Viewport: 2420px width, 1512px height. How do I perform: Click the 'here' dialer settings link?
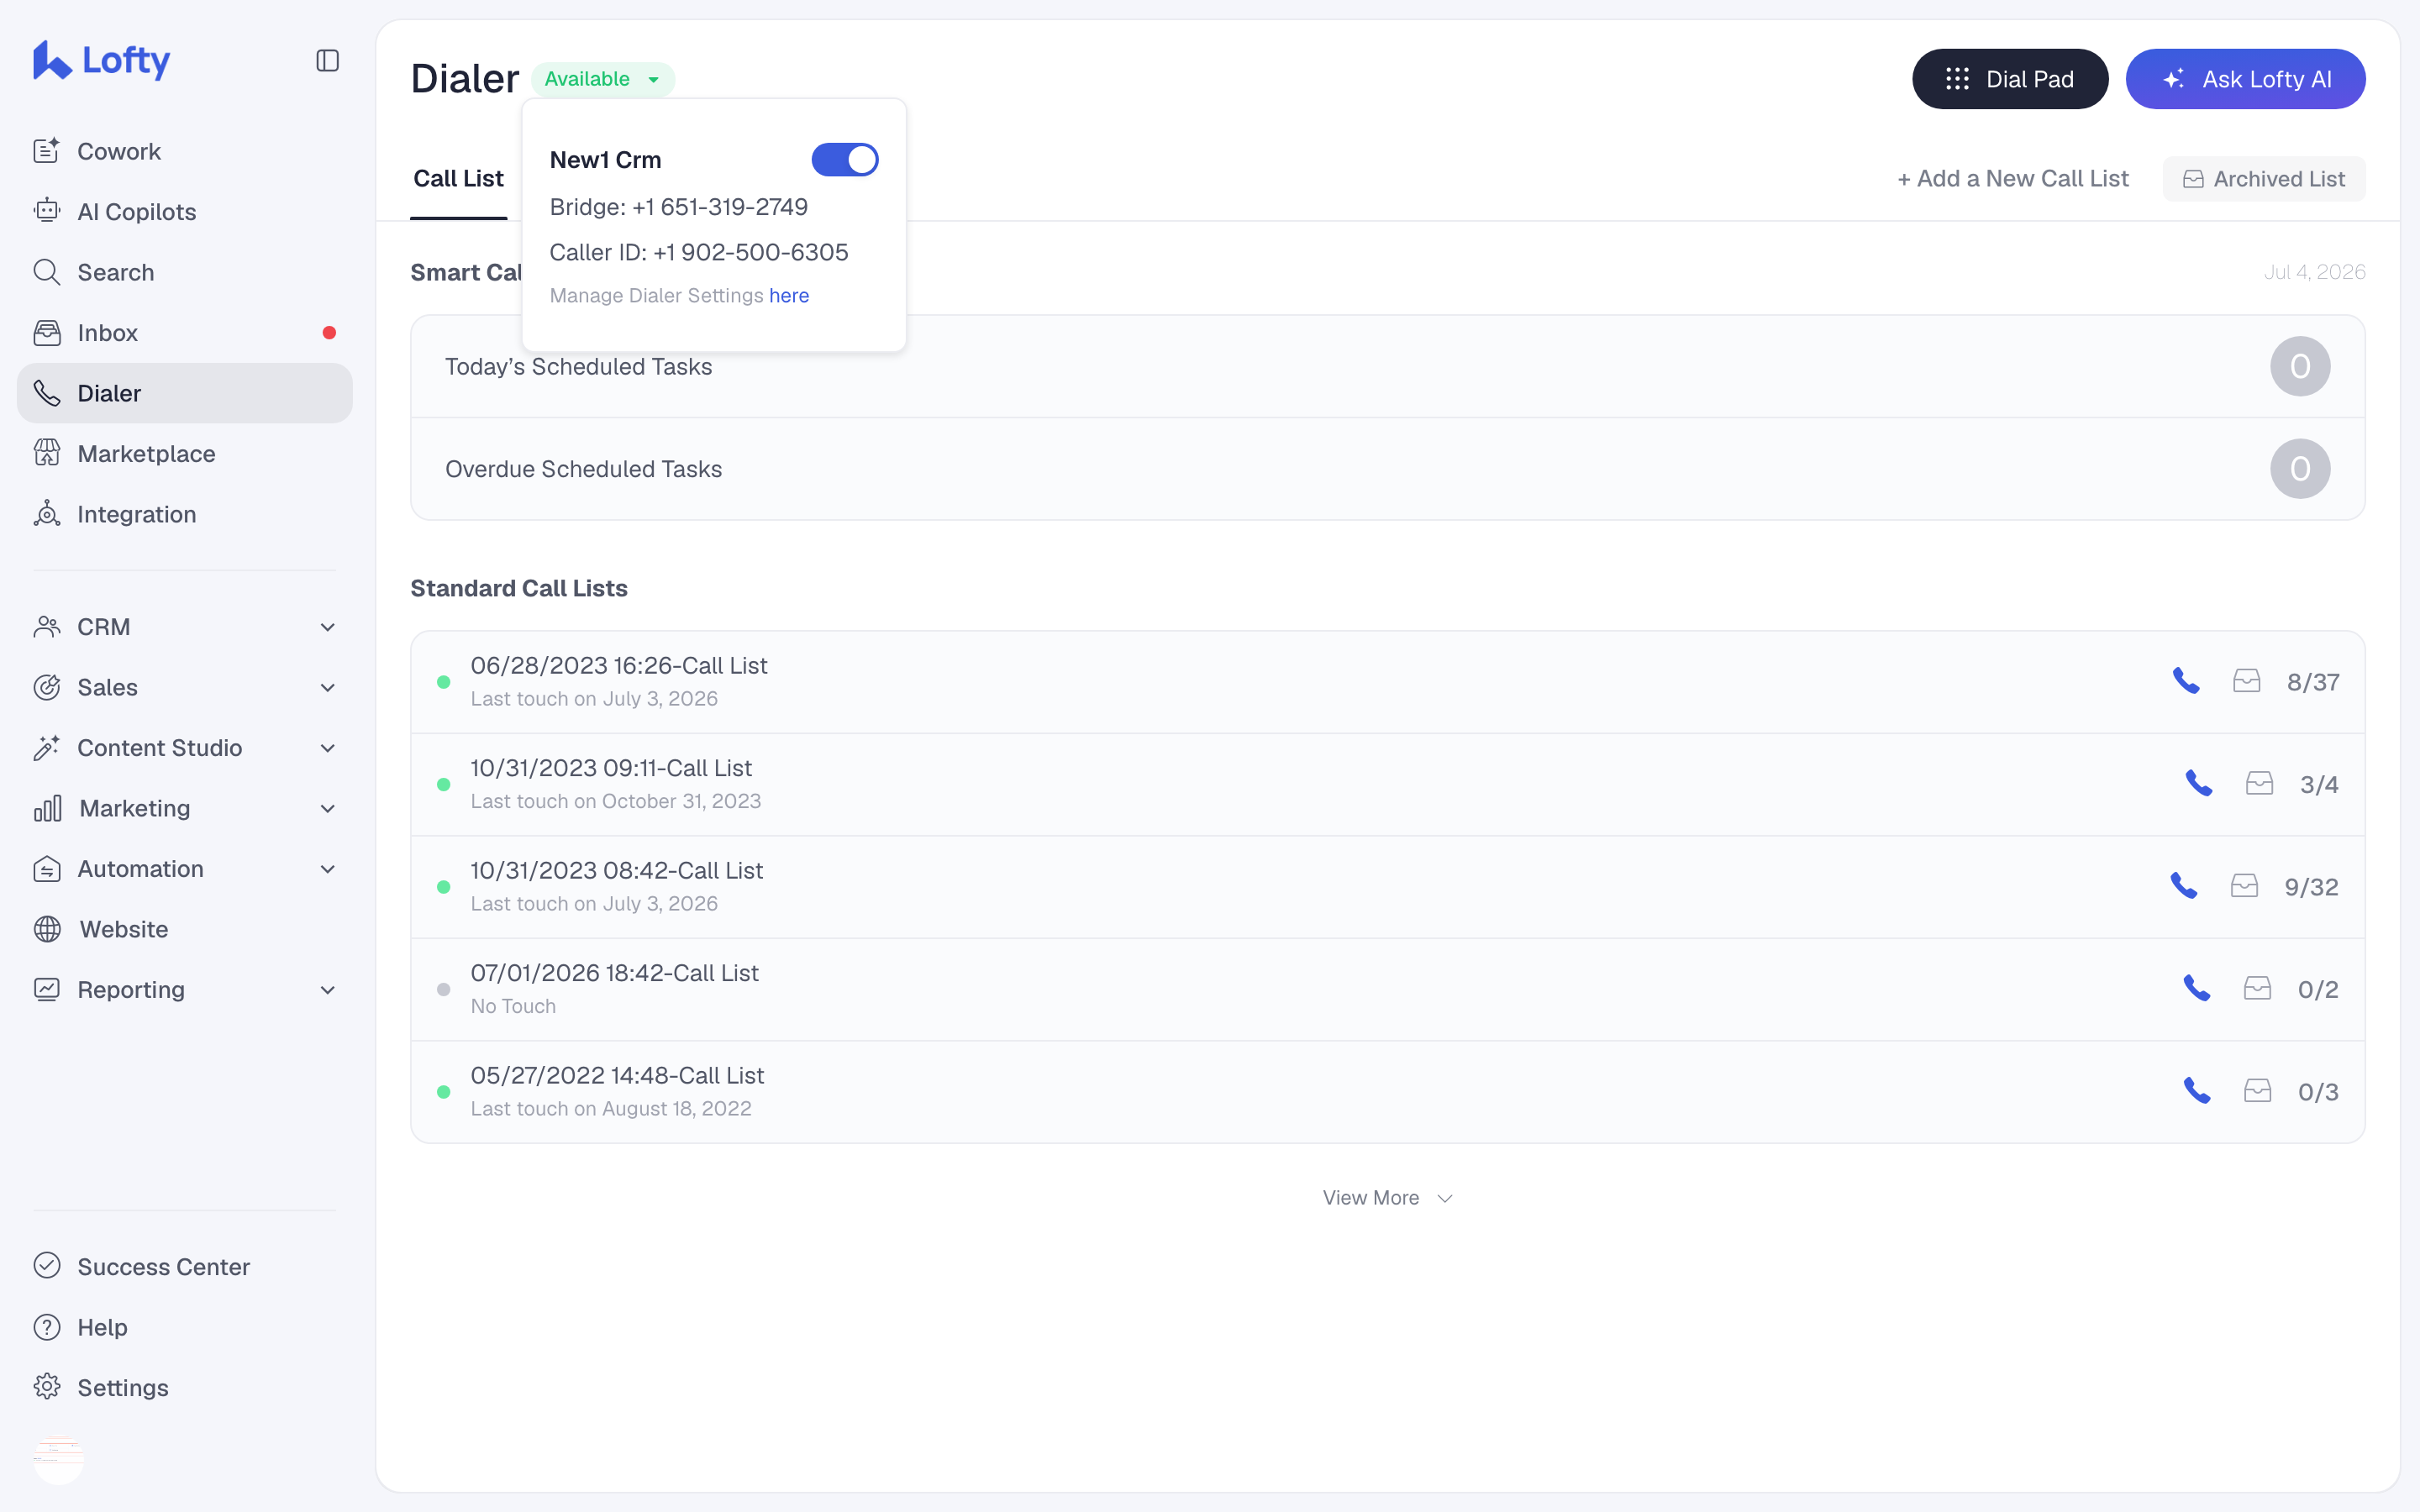pos(789,296)
